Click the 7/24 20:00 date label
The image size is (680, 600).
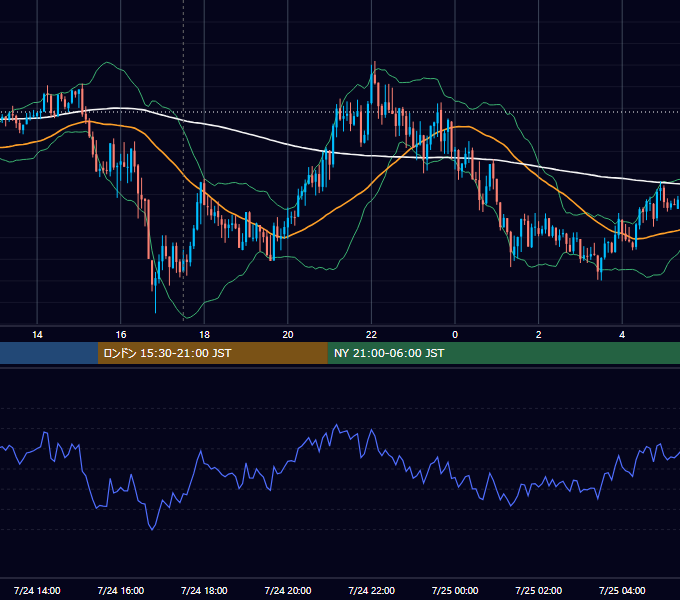(288, 590)
